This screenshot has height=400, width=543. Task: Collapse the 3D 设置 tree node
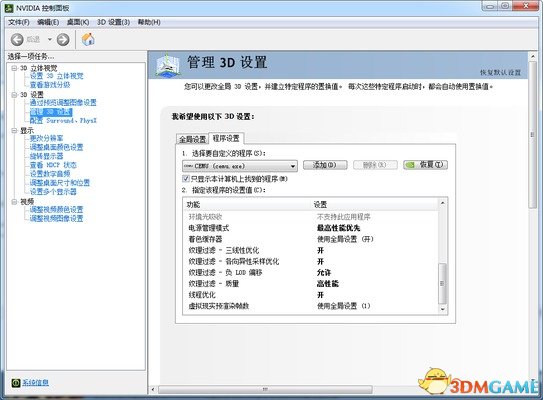pyautogui.click(x=14, y=95)
